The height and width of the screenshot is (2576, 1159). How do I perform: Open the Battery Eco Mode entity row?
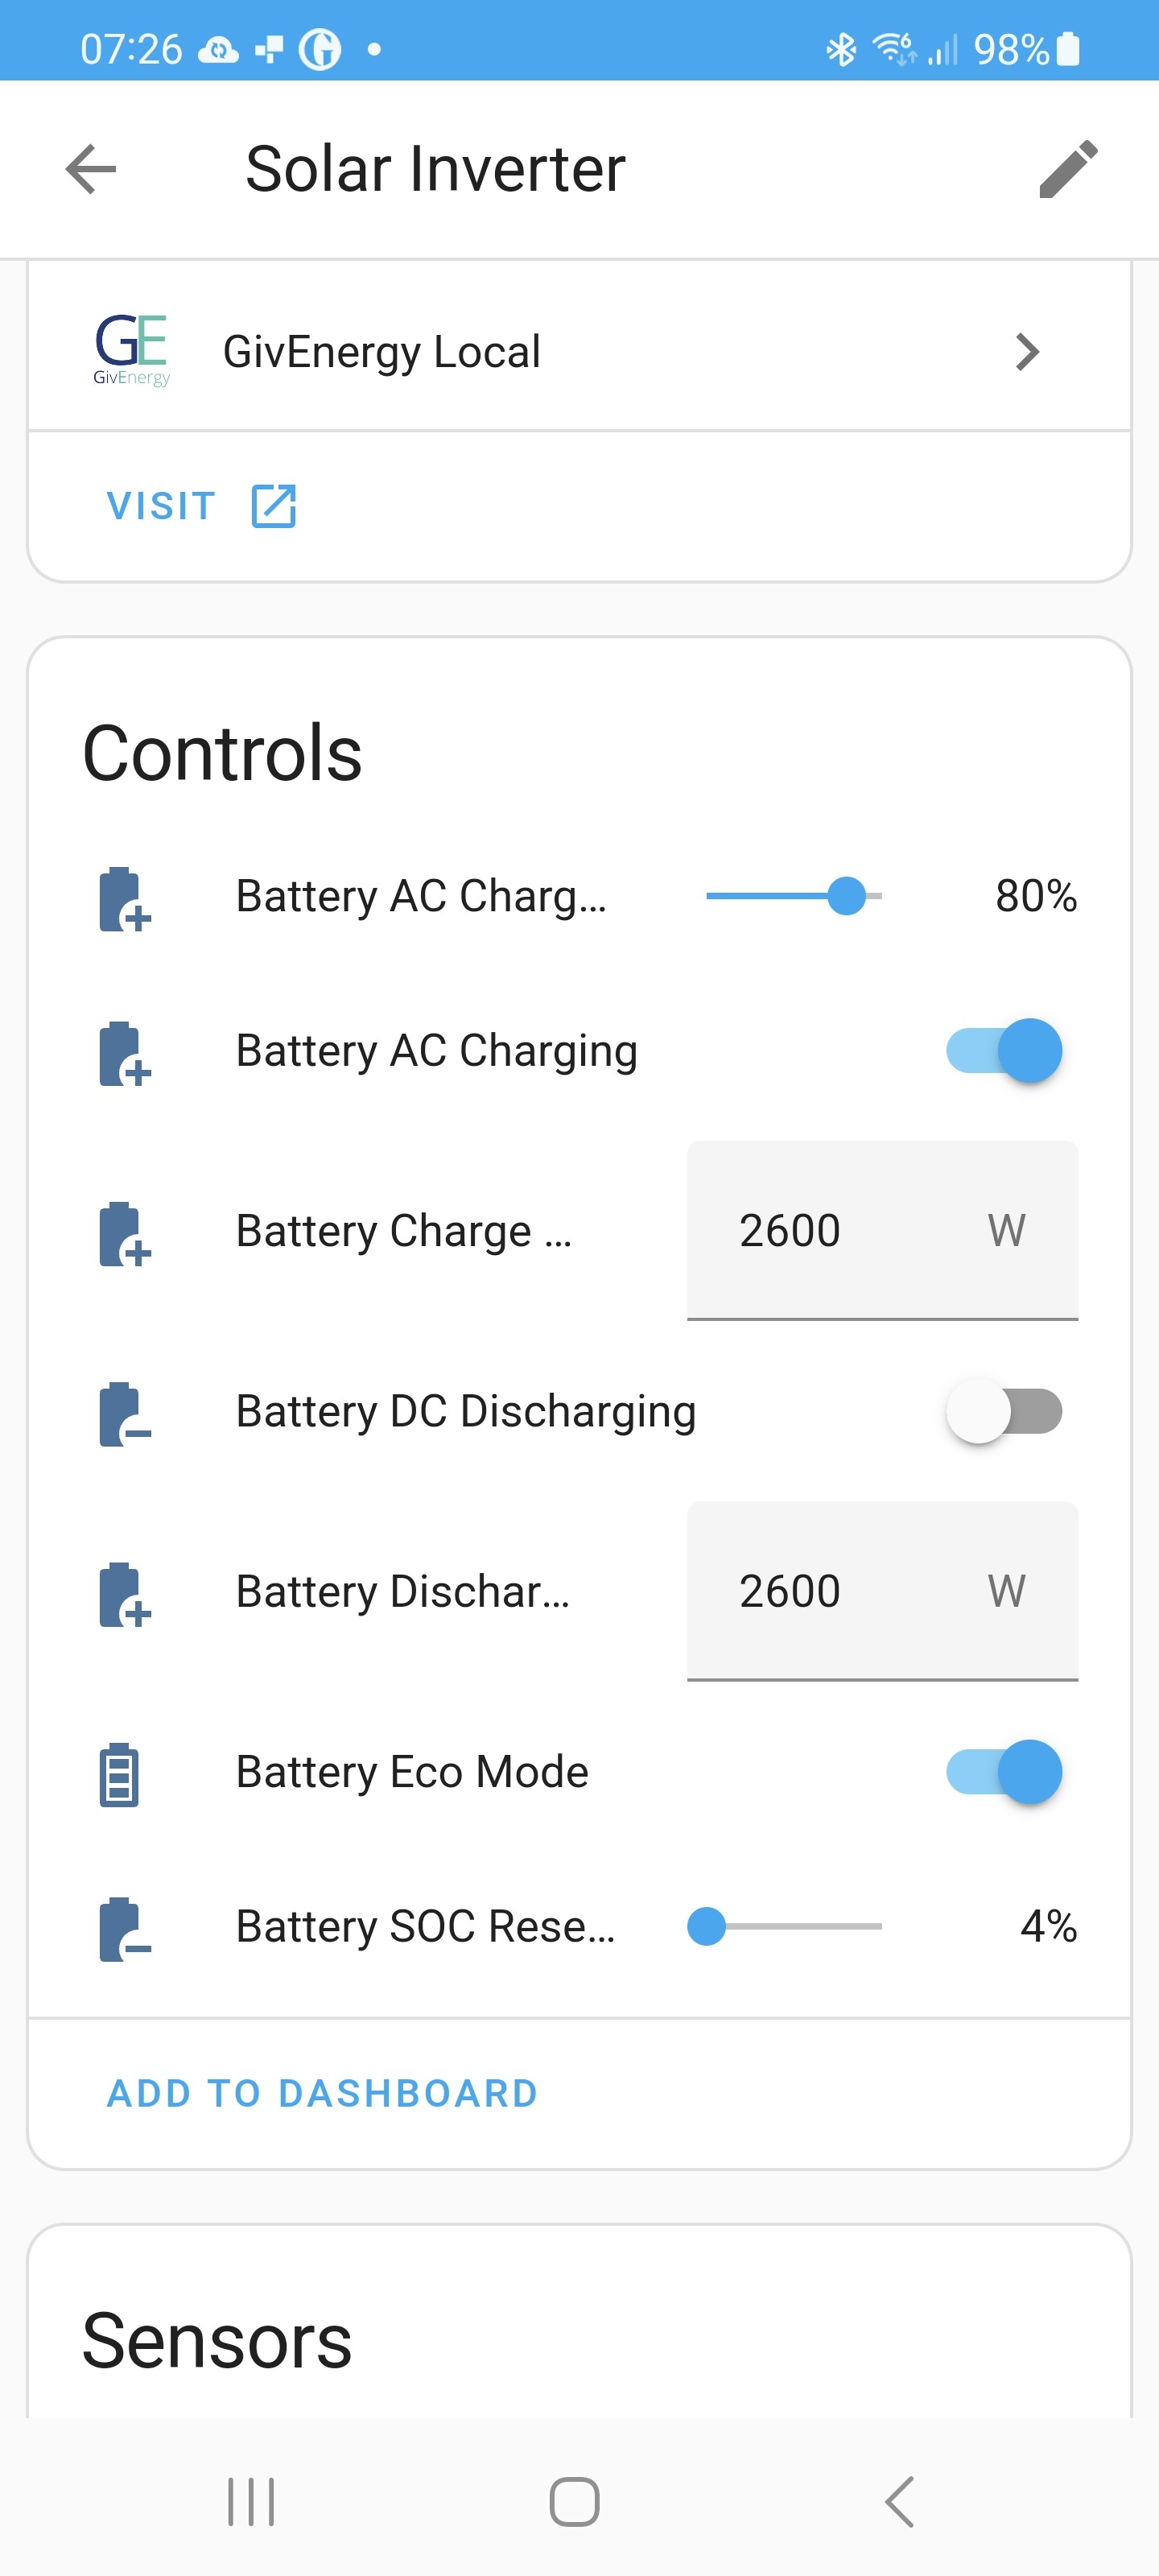coord(579,1771)
